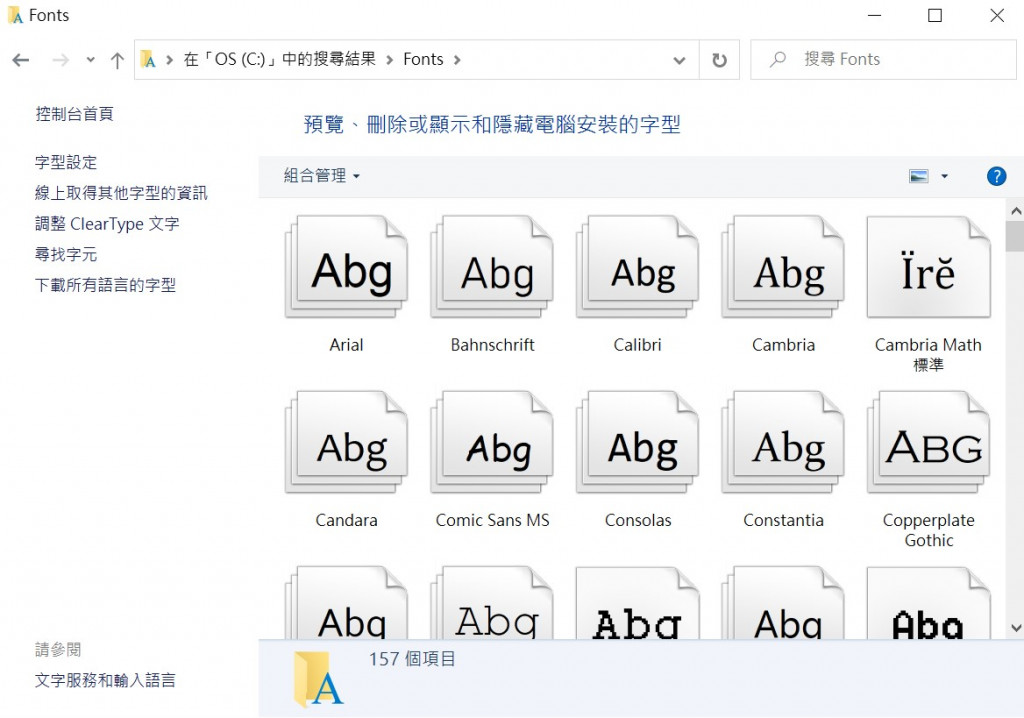
Task: Click the view layout icon
Action: 918,176
